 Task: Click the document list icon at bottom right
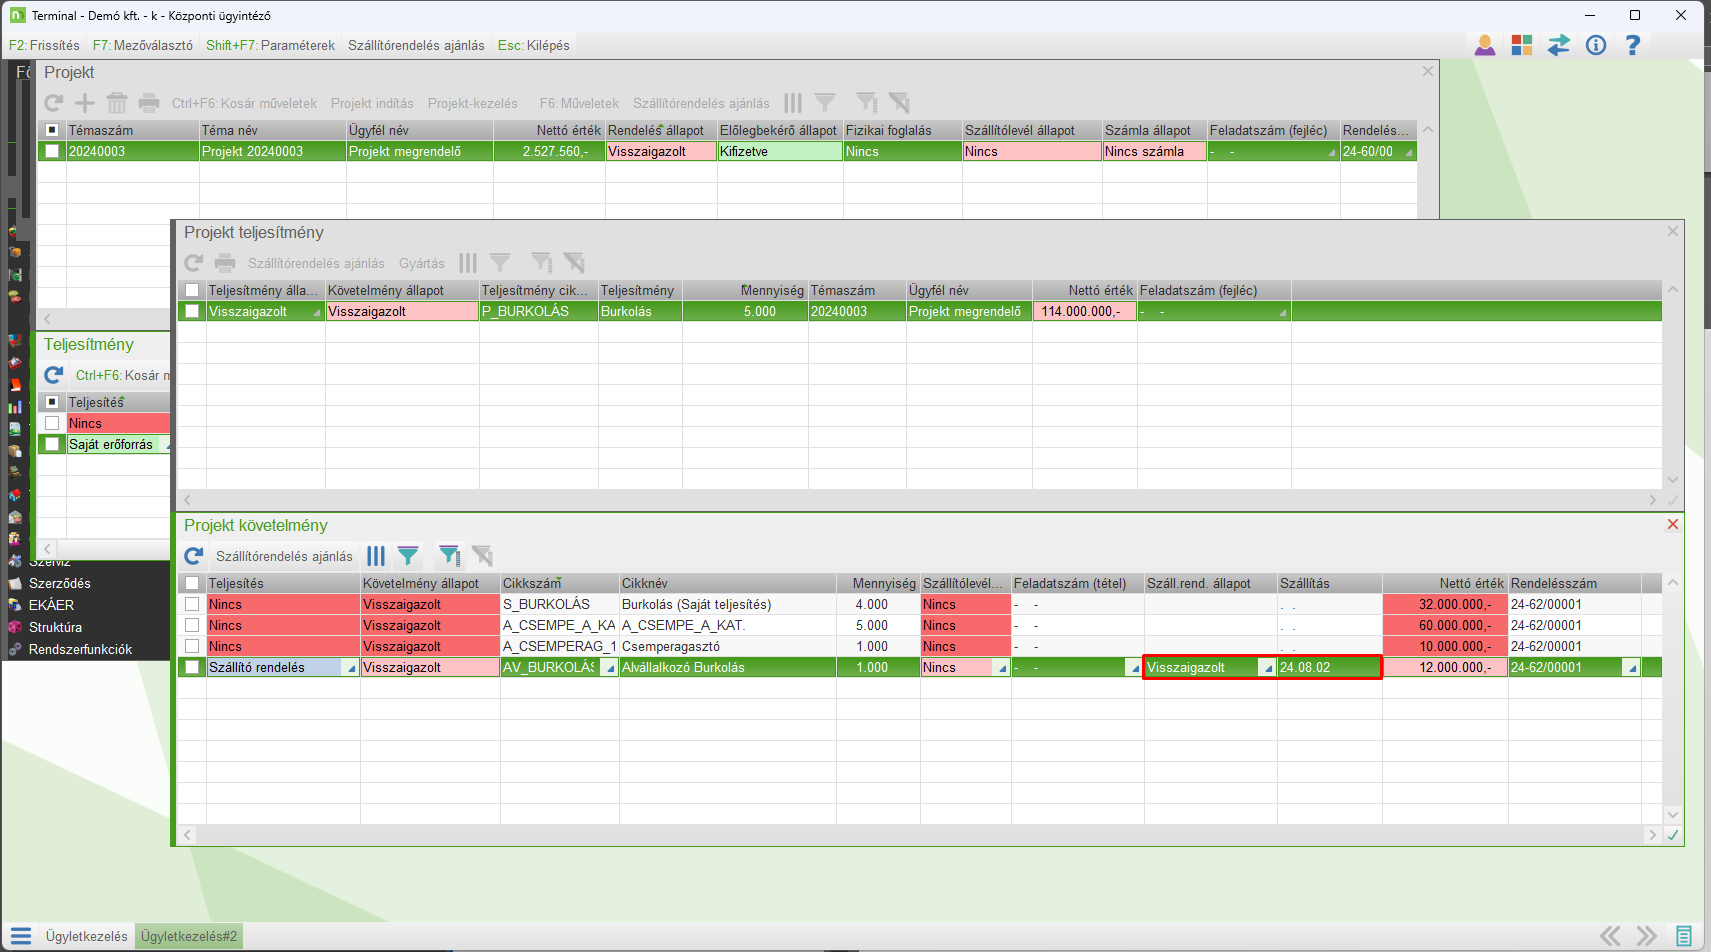pos(1685,936)
